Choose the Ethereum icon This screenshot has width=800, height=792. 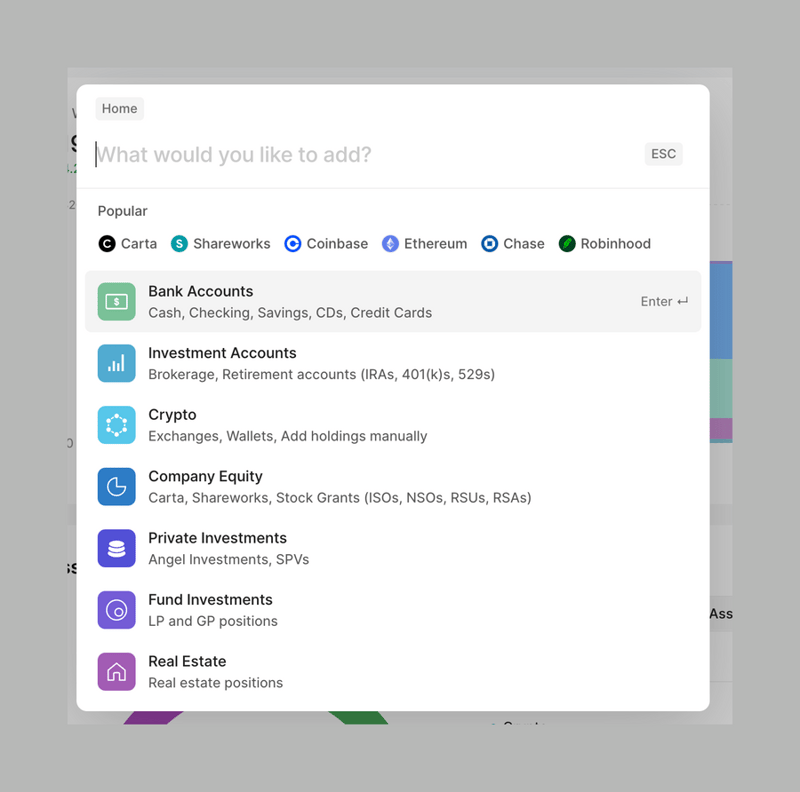click(390, 243)
